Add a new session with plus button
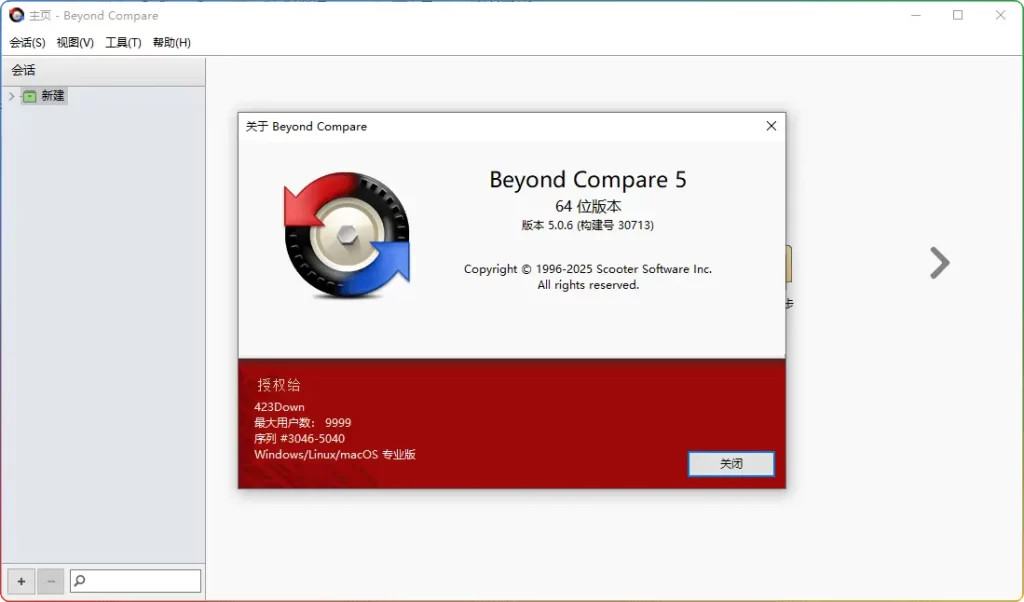This screenshot has width=1024, height=602. [x=21, y=581]
